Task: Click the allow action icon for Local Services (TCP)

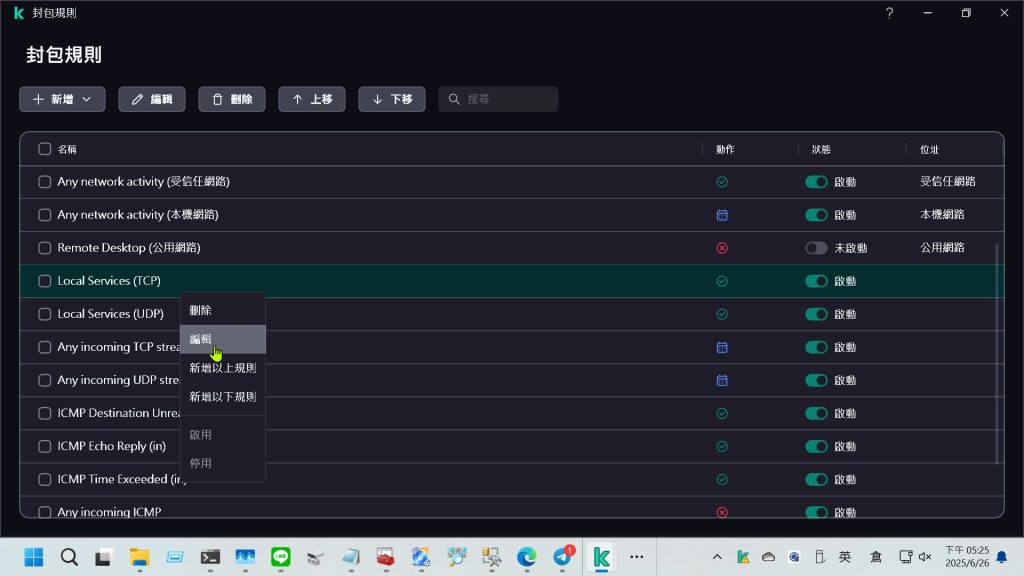Action: pyautogui.click(x=722, y=281)
